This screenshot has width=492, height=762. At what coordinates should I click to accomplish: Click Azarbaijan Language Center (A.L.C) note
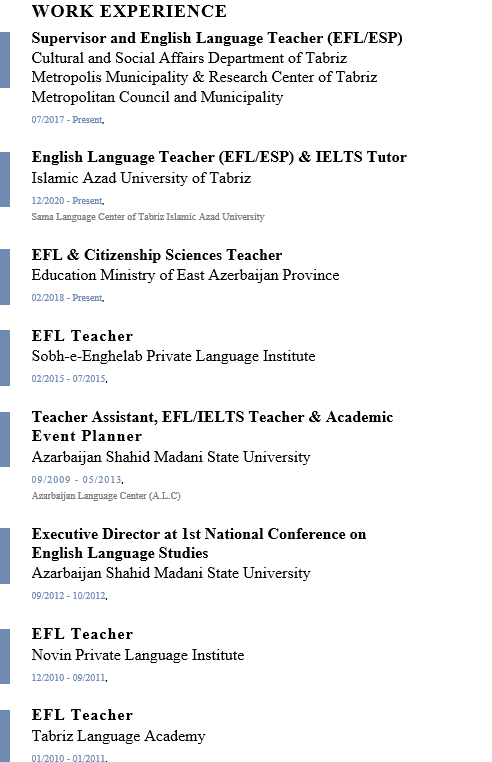tap(106, 496)
